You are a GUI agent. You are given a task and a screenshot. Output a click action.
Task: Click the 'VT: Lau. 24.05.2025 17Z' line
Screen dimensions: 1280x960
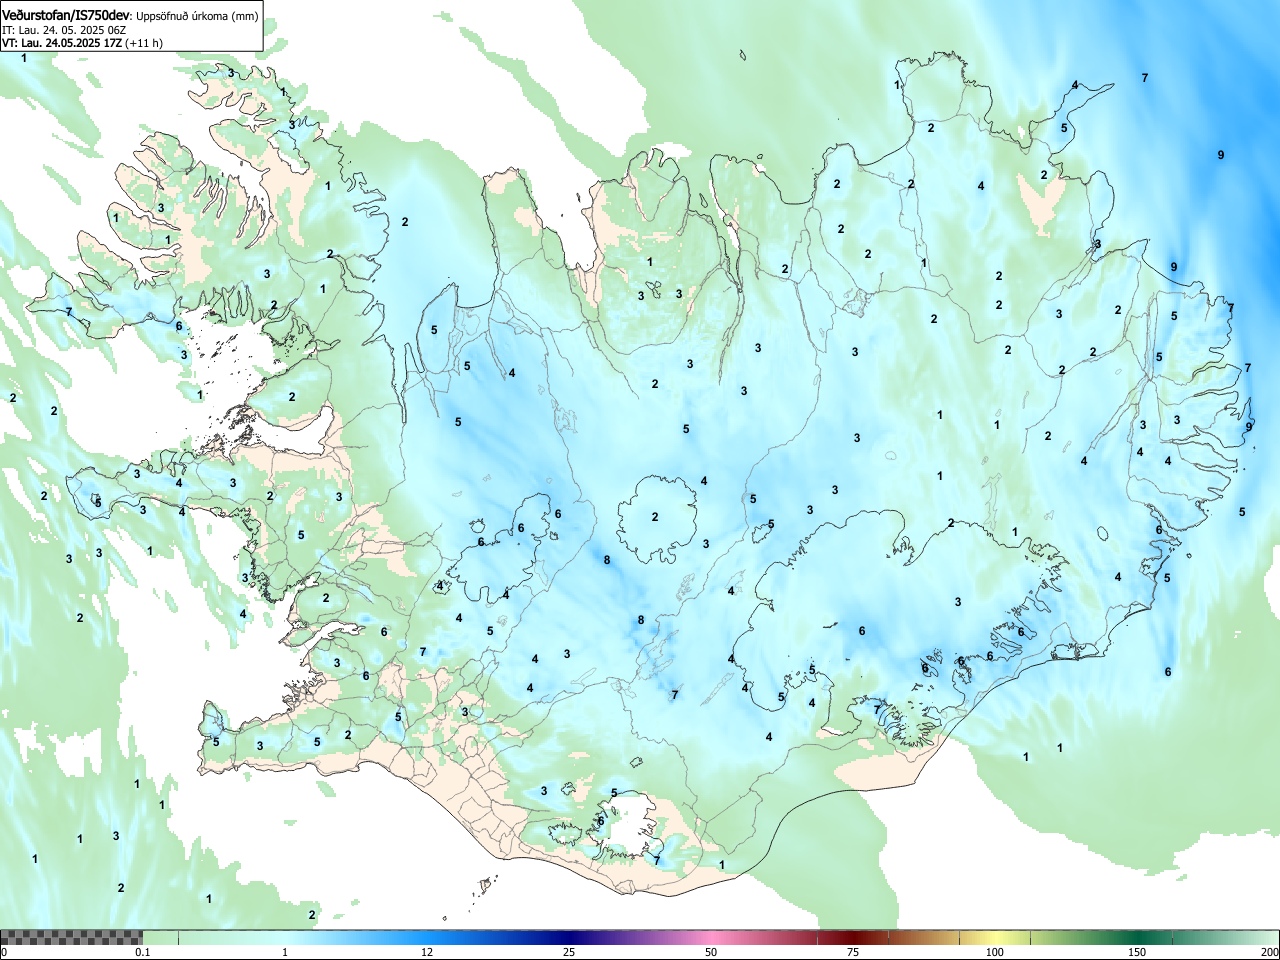62,43
